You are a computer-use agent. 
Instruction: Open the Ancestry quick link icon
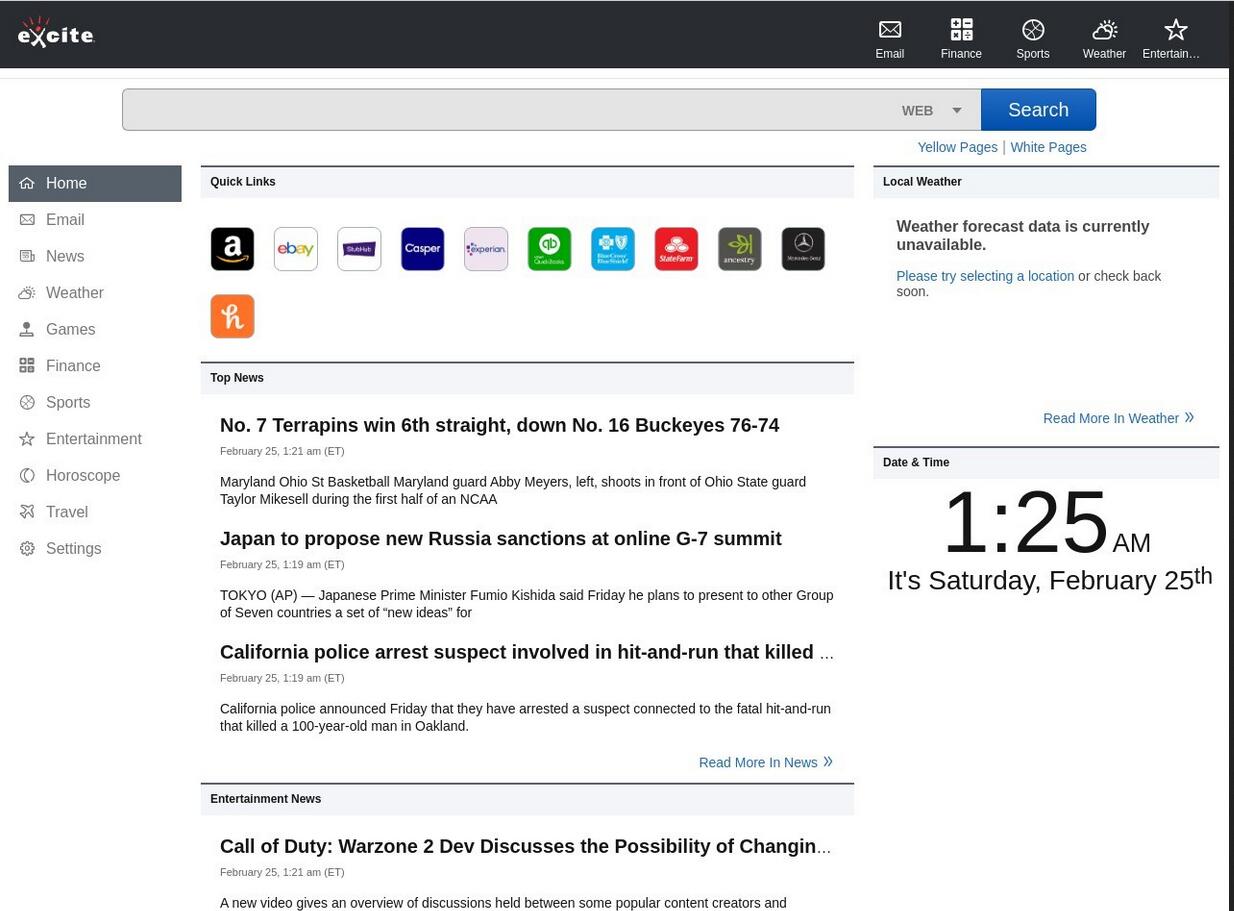[x=739, y=249]
